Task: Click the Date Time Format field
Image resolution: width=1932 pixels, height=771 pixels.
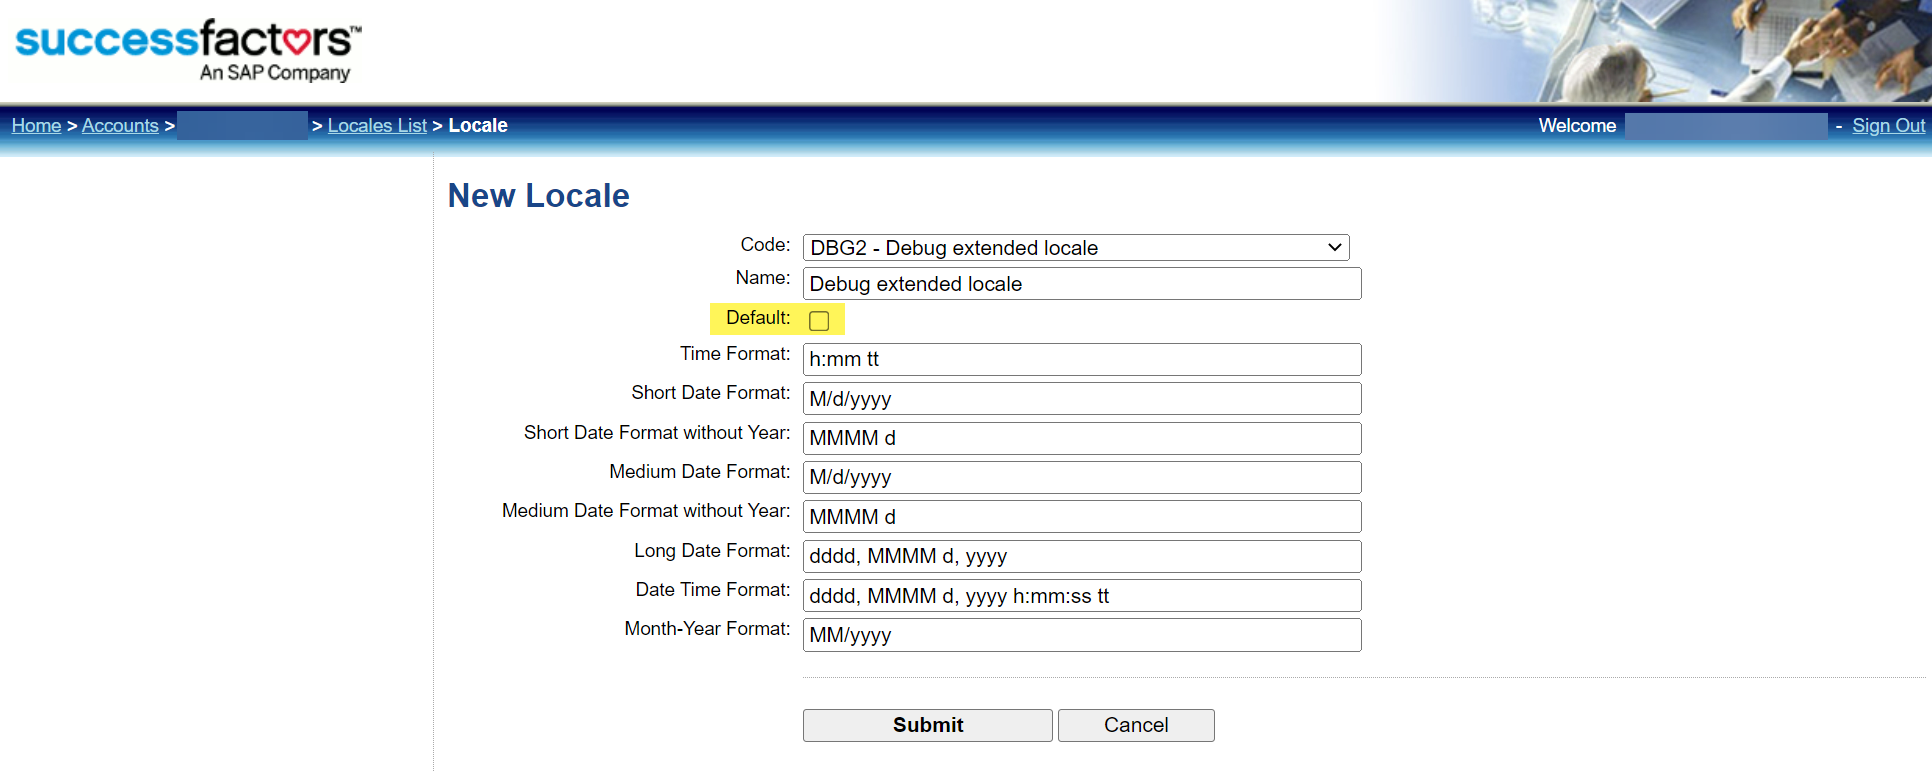Action: point(1082,596)
